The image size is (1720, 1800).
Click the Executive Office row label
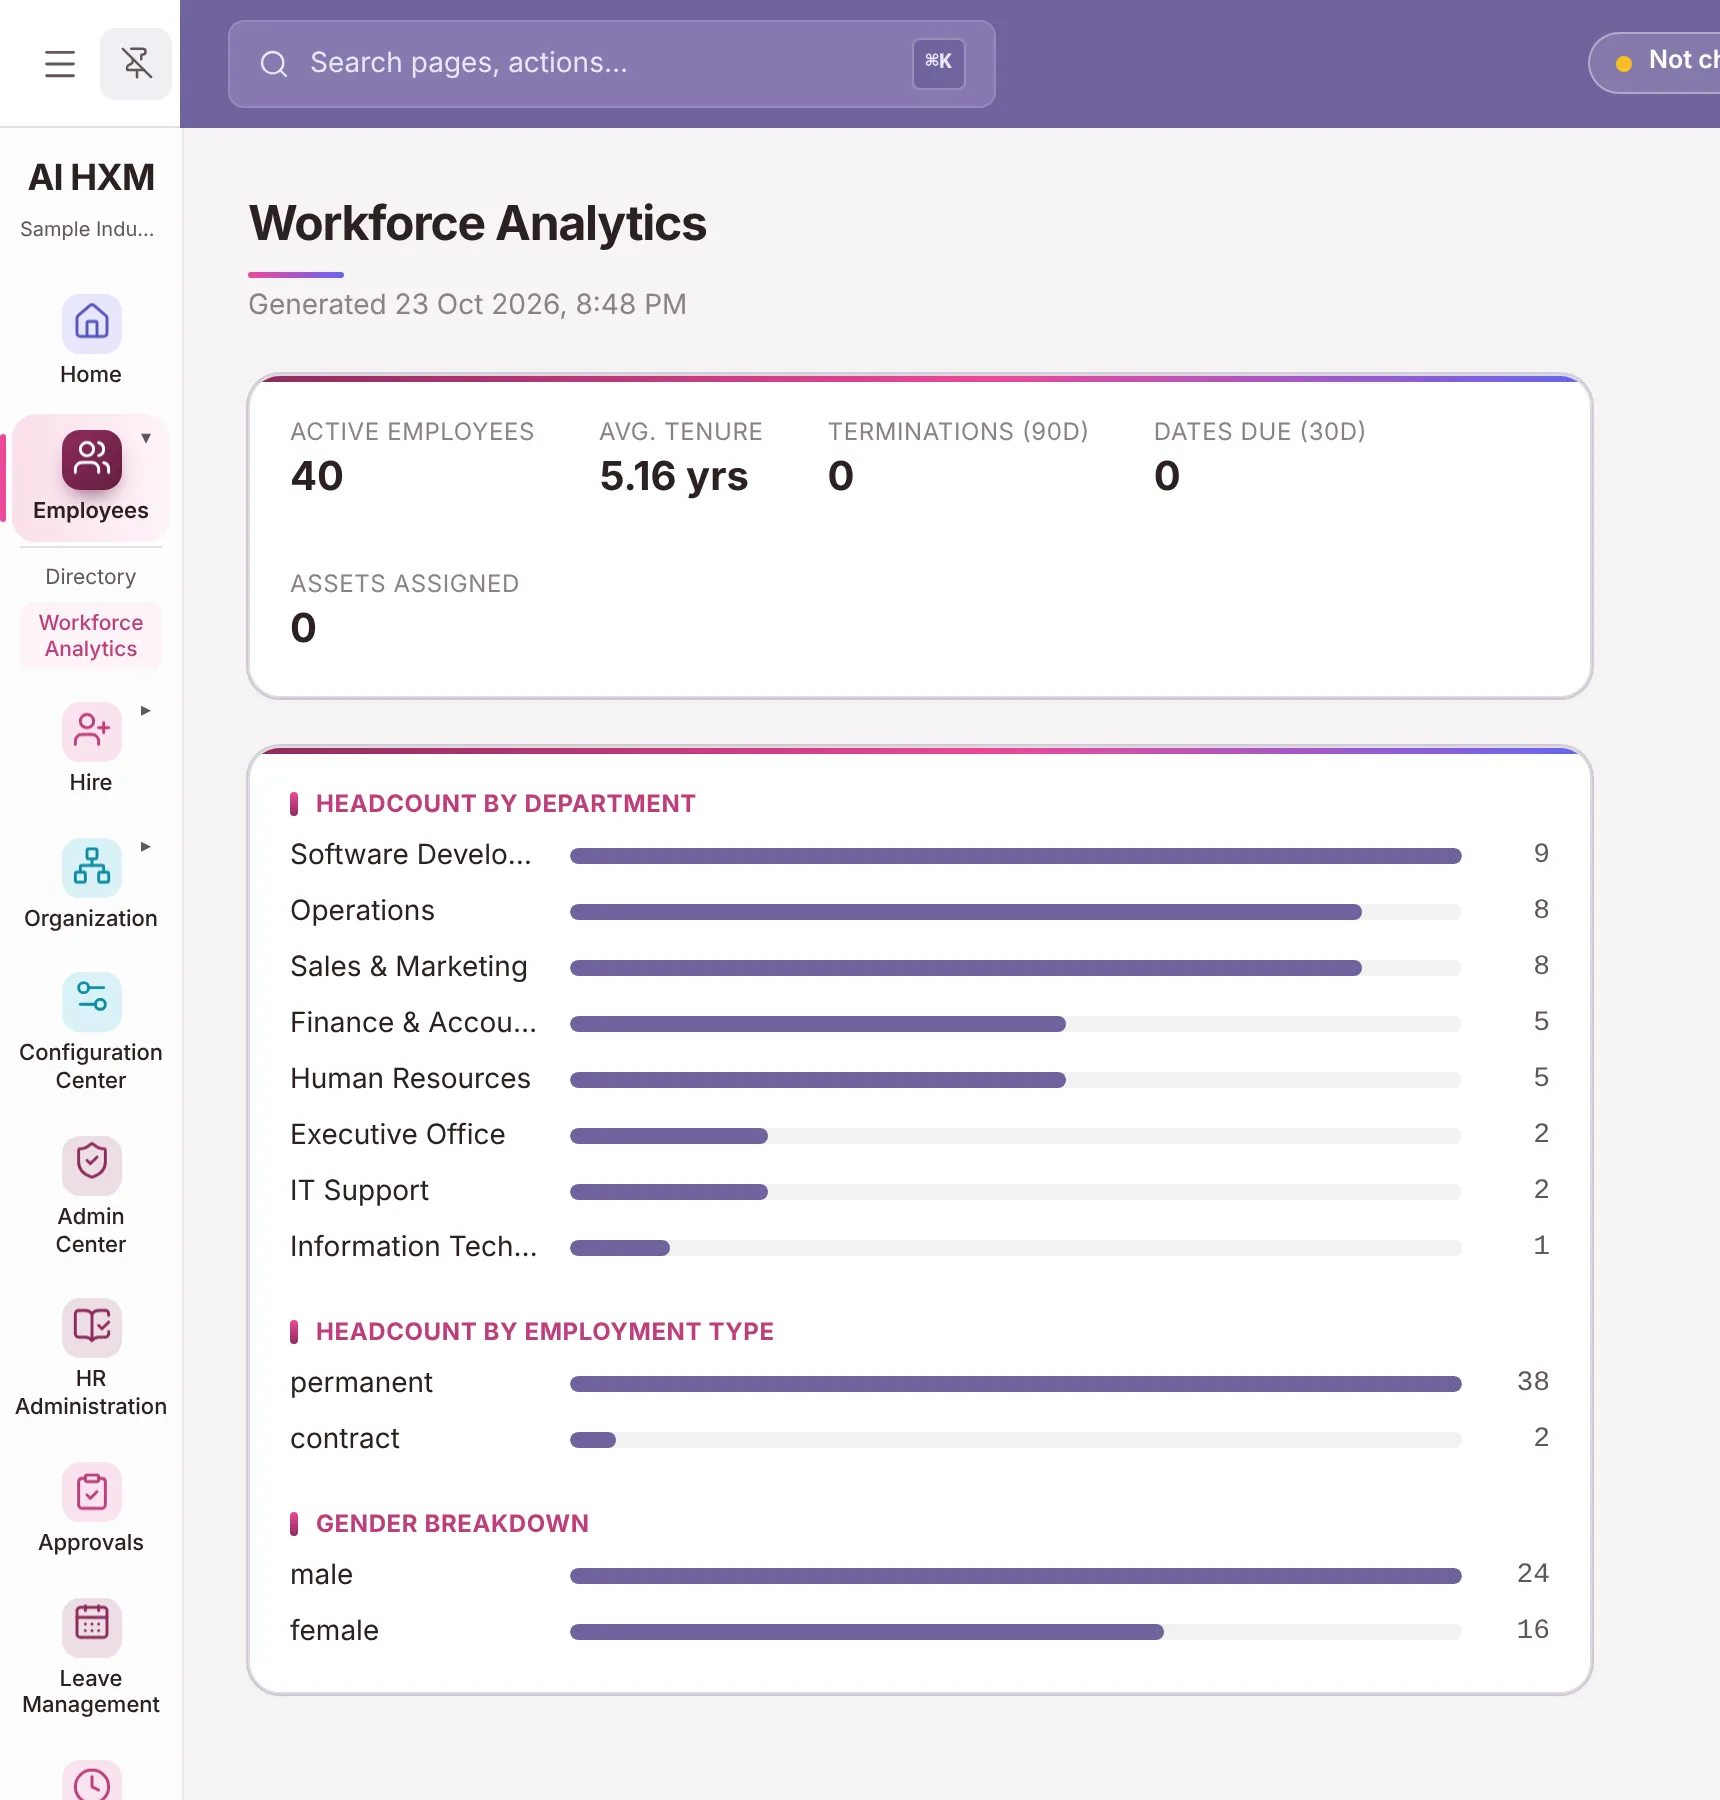(x=397, y=1135)
